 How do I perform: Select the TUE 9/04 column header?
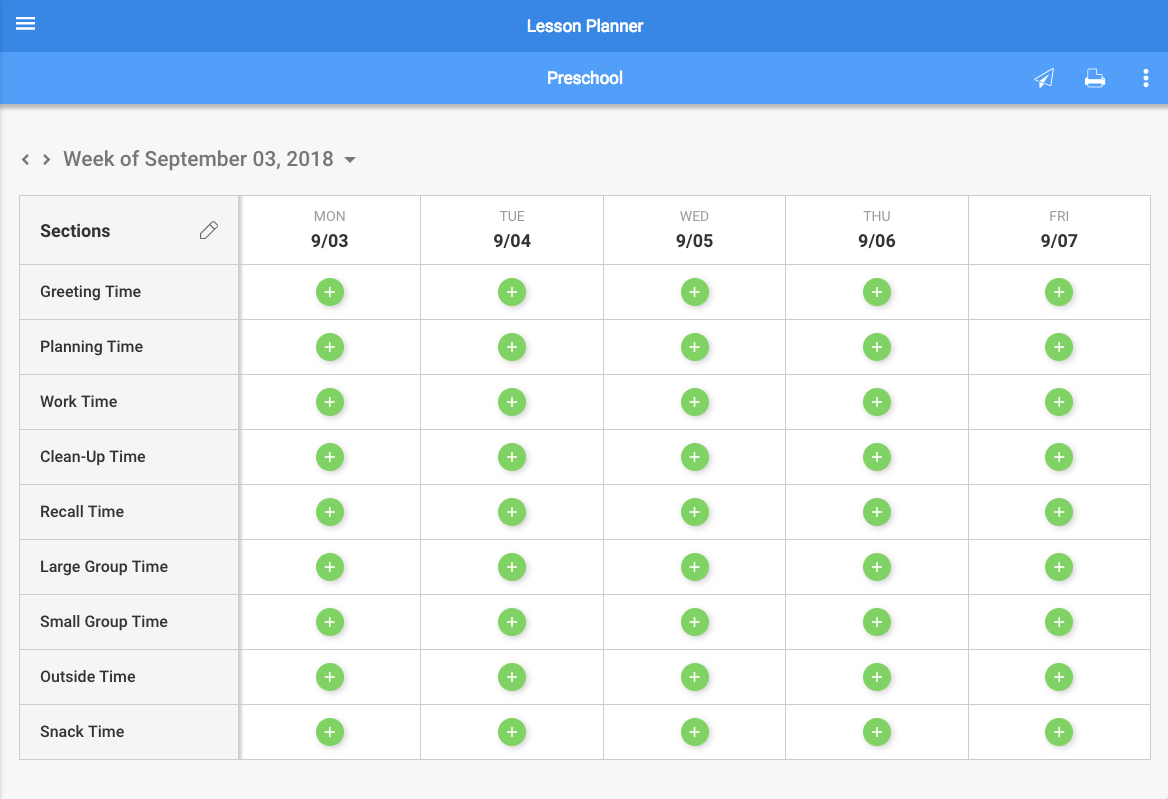pos(512,229)
